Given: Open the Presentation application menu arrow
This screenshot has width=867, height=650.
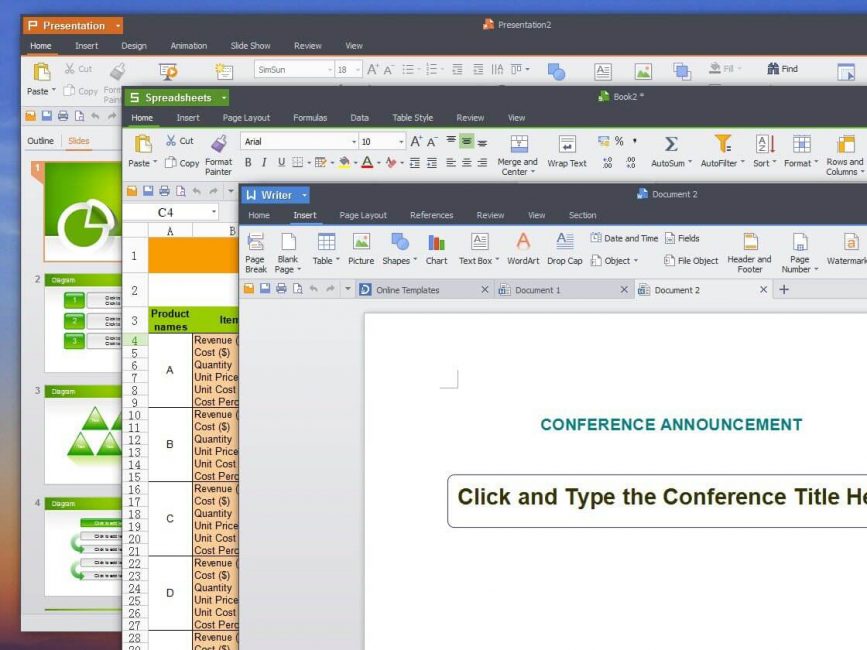Looking at the screenshot, I should [x=117, y=26].
